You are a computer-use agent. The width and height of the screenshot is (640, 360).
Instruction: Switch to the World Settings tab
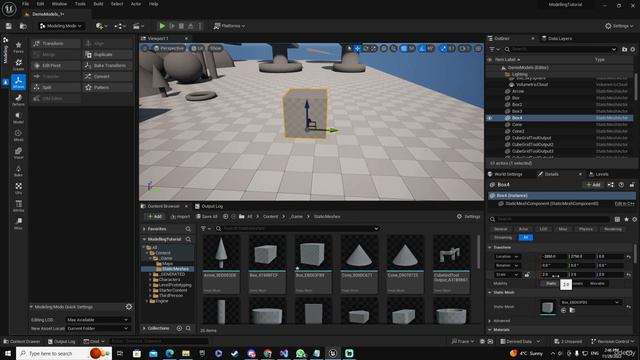pyautogui.click(x=505, y=174)
